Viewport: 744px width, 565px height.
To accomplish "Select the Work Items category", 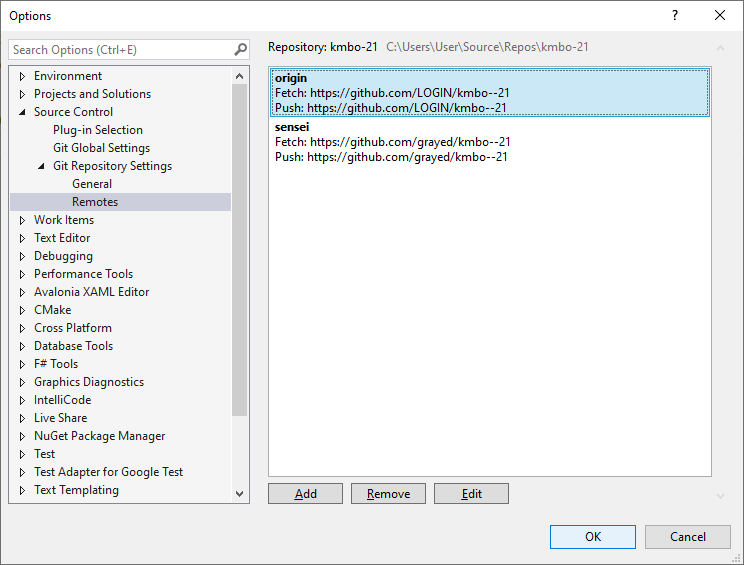I will (64, 220).
